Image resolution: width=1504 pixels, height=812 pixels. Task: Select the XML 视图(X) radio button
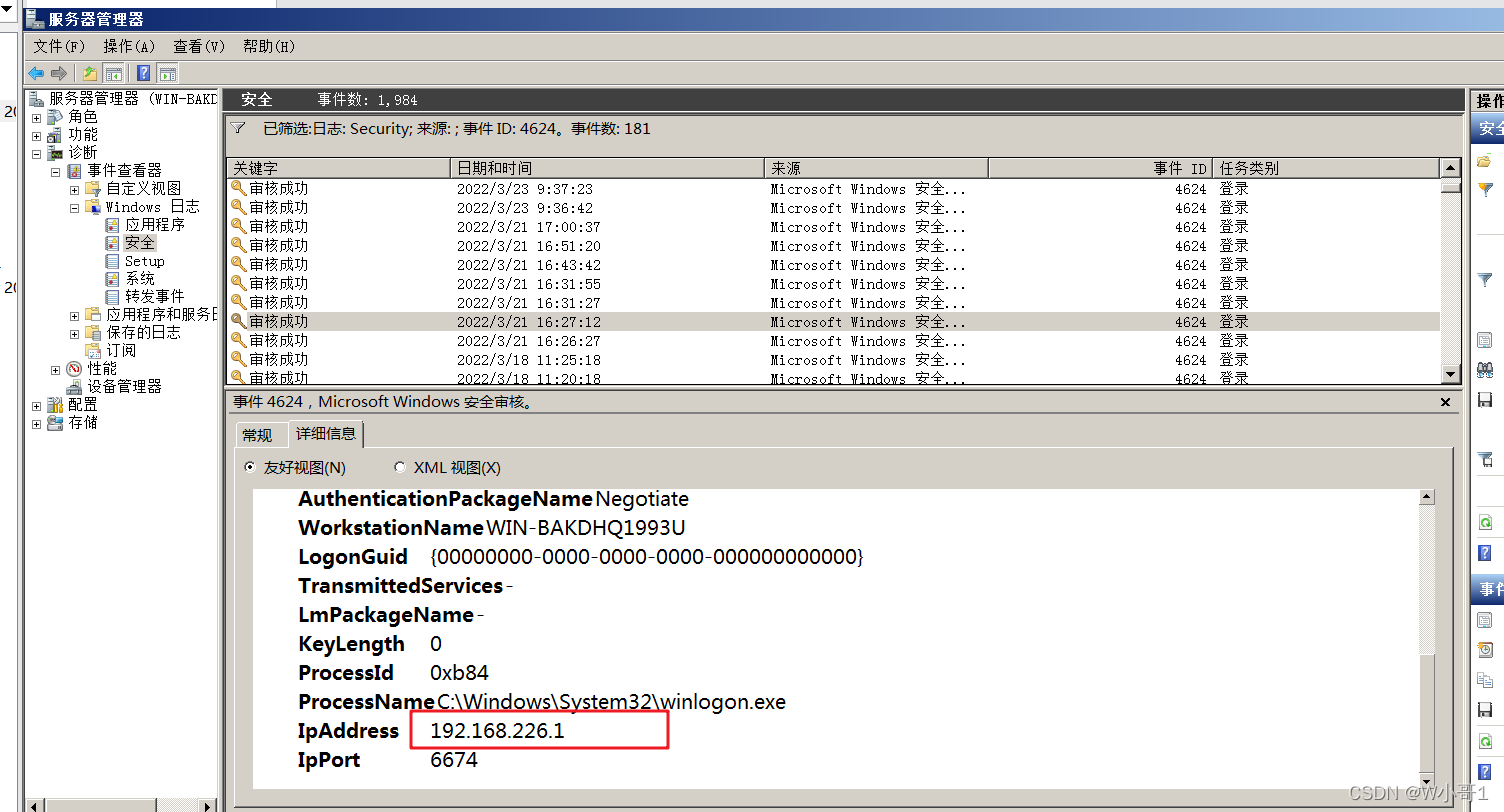(400, 467)
